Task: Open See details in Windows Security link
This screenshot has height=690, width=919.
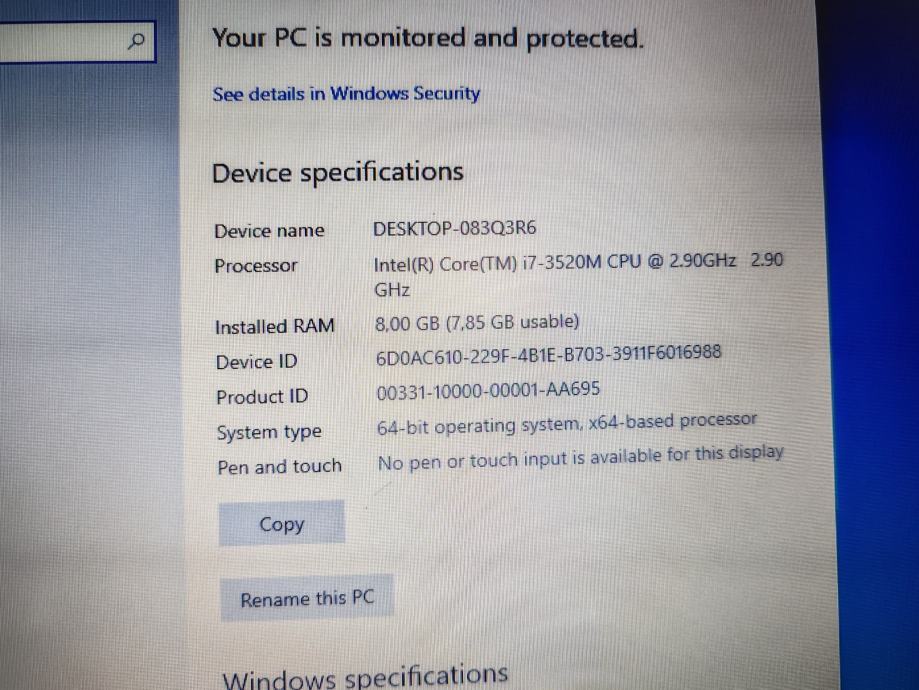Action: [346, 94]
